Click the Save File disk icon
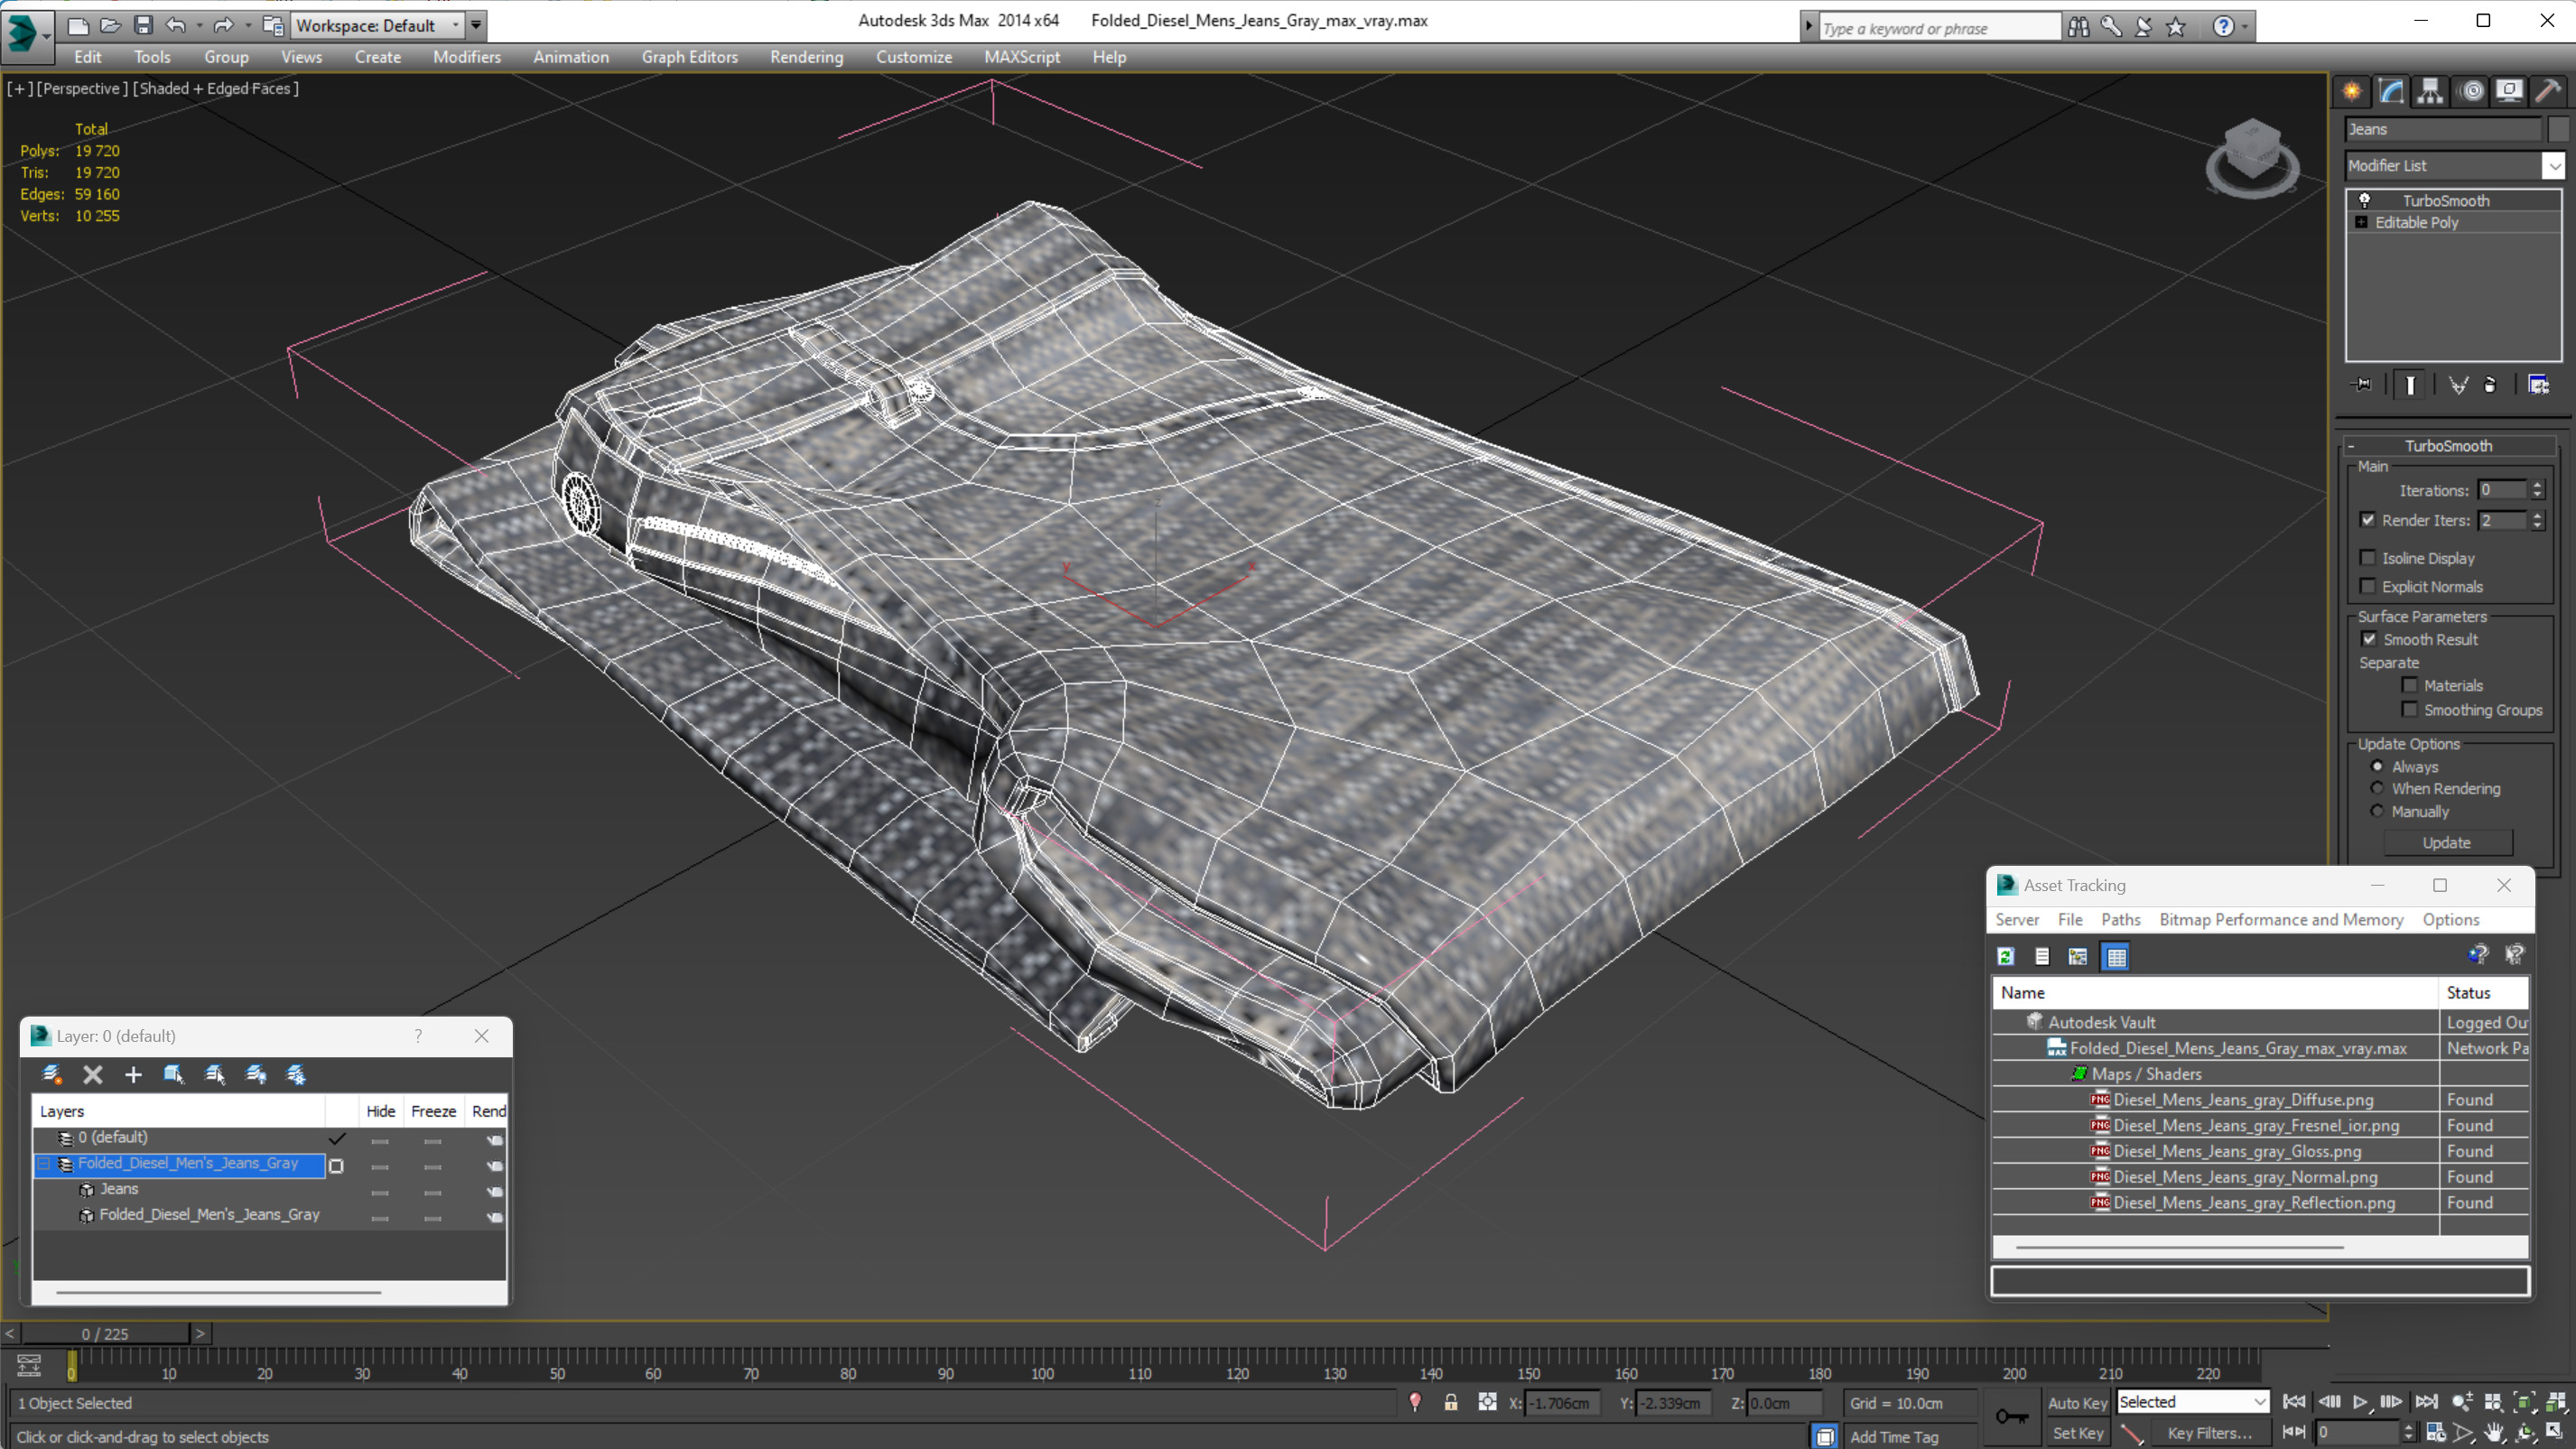 click(x=143, y=25)
